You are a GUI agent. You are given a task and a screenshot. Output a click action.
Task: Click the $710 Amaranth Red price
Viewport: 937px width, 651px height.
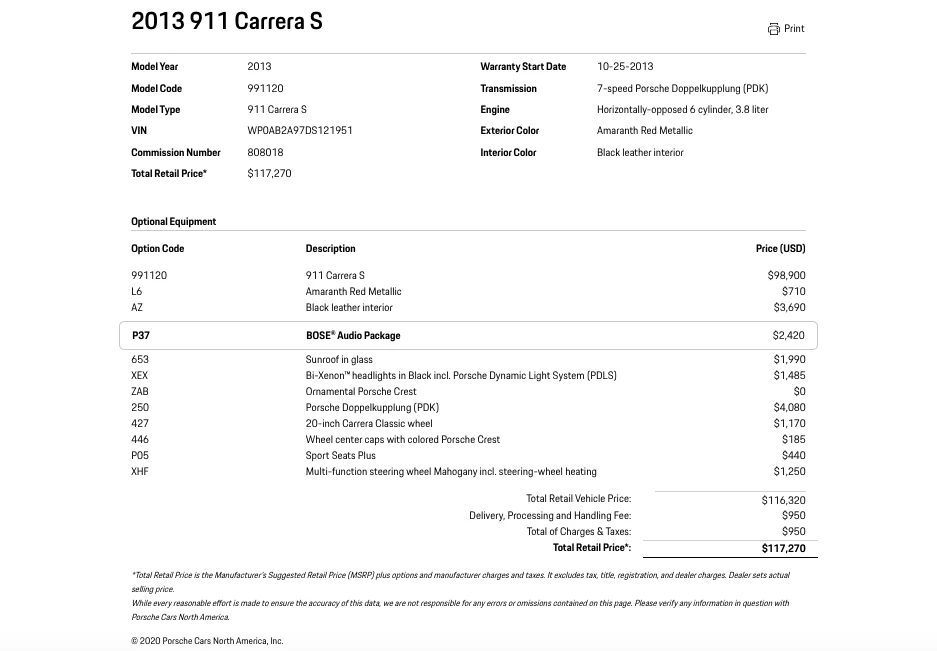pyautogui.click(x=794, y=292)
